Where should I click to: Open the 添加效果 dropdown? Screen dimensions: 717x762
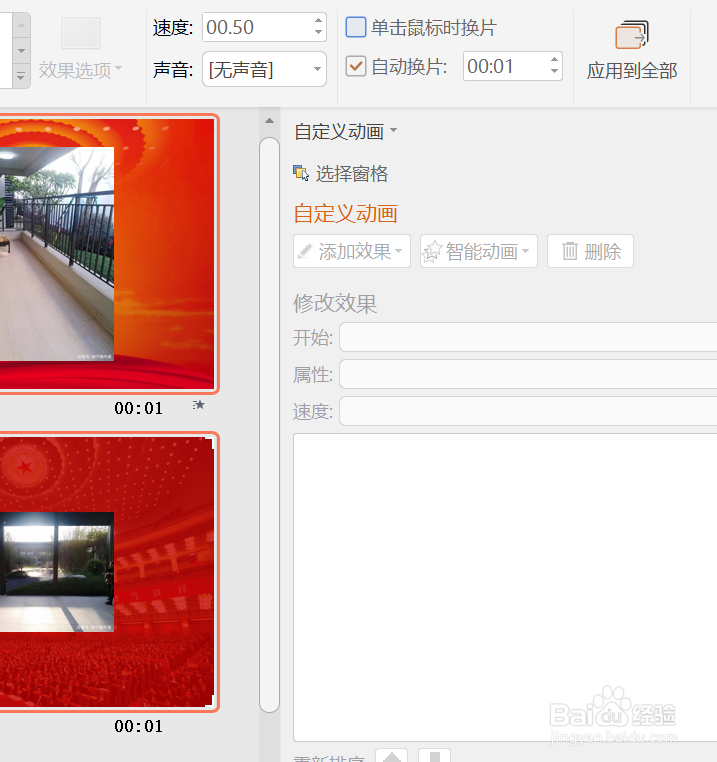point(352,251)
